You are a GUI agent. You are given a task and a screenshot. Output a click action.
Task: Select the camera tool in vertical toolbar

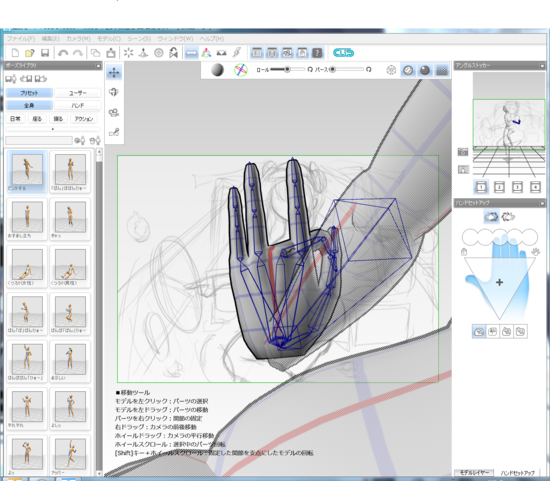114,113
